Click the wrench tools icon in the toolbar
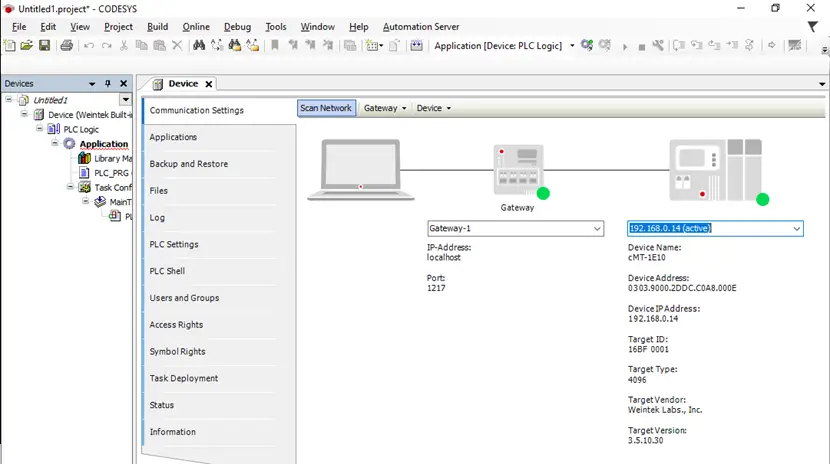The height and width of the screenshot is (464, 830). pyautogui.click(x=658, y=46)
